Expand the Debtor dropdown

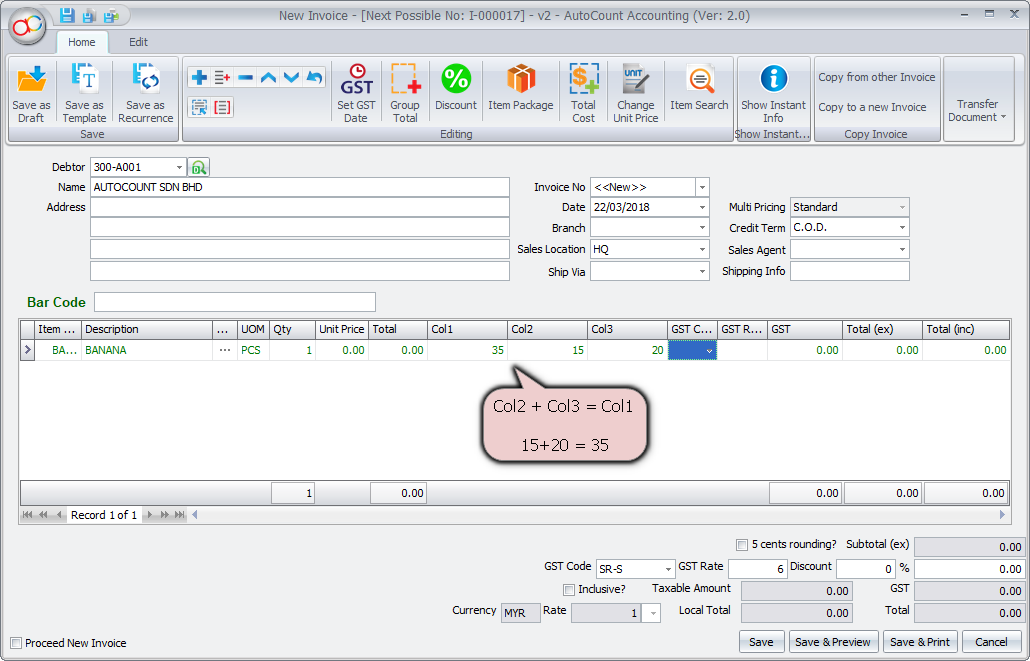point(179,167)
